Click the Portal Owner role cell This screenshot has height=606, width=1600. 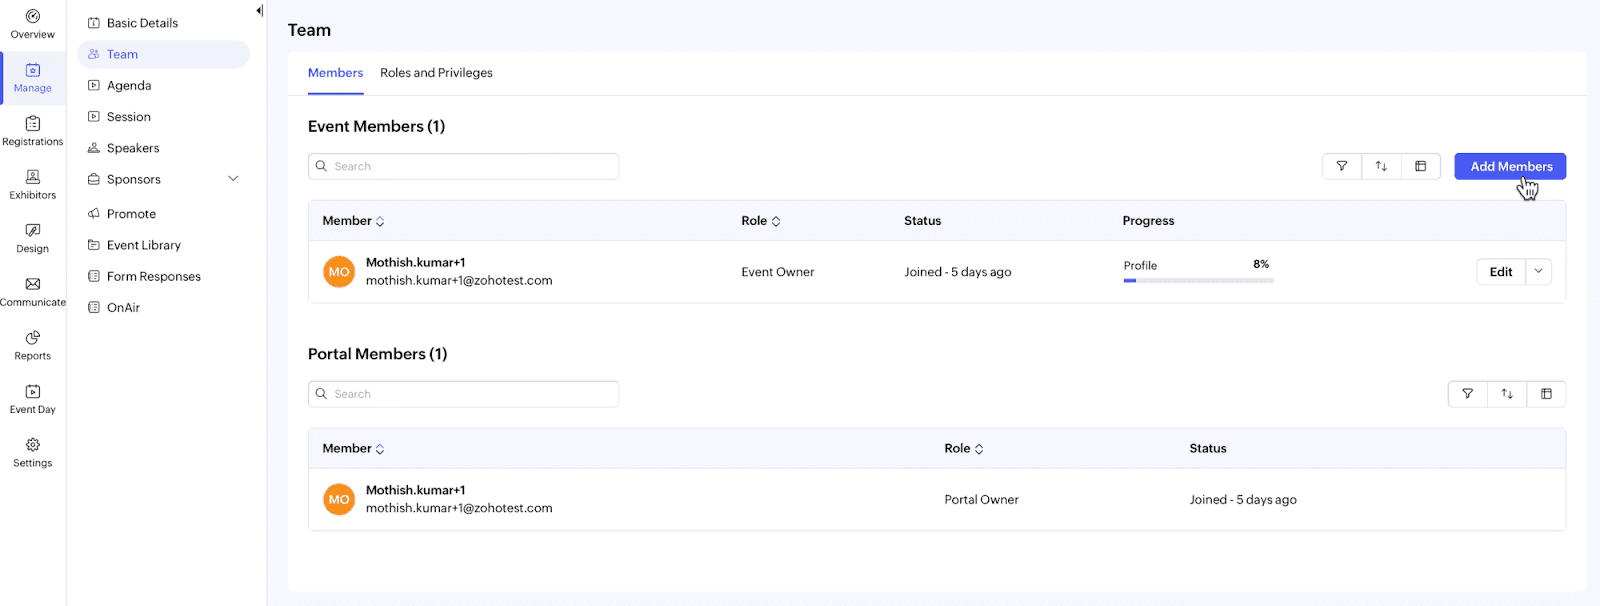pyautogui.click(x=981, y=500)
